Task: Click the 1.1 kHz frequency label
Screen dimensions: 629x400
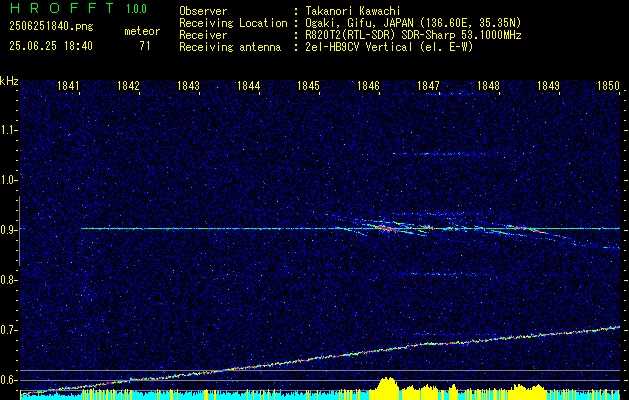Action: (x=9, y=130)
